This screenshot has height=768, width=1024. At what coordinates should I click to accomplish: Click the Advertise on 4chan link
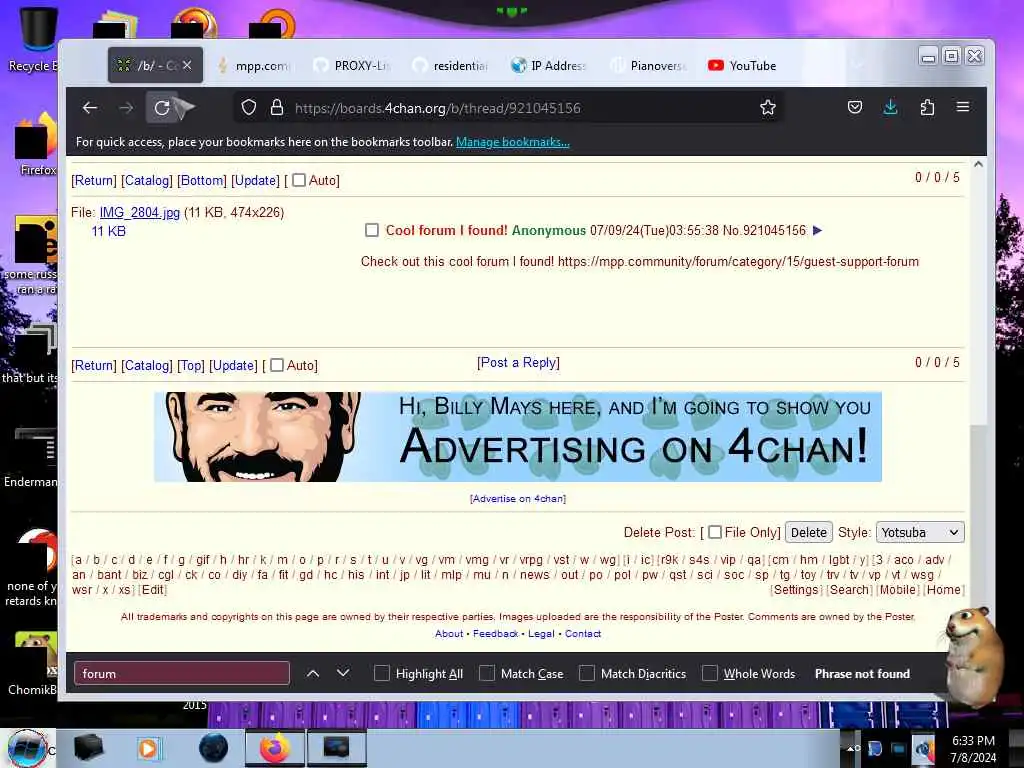coord(518,498)
